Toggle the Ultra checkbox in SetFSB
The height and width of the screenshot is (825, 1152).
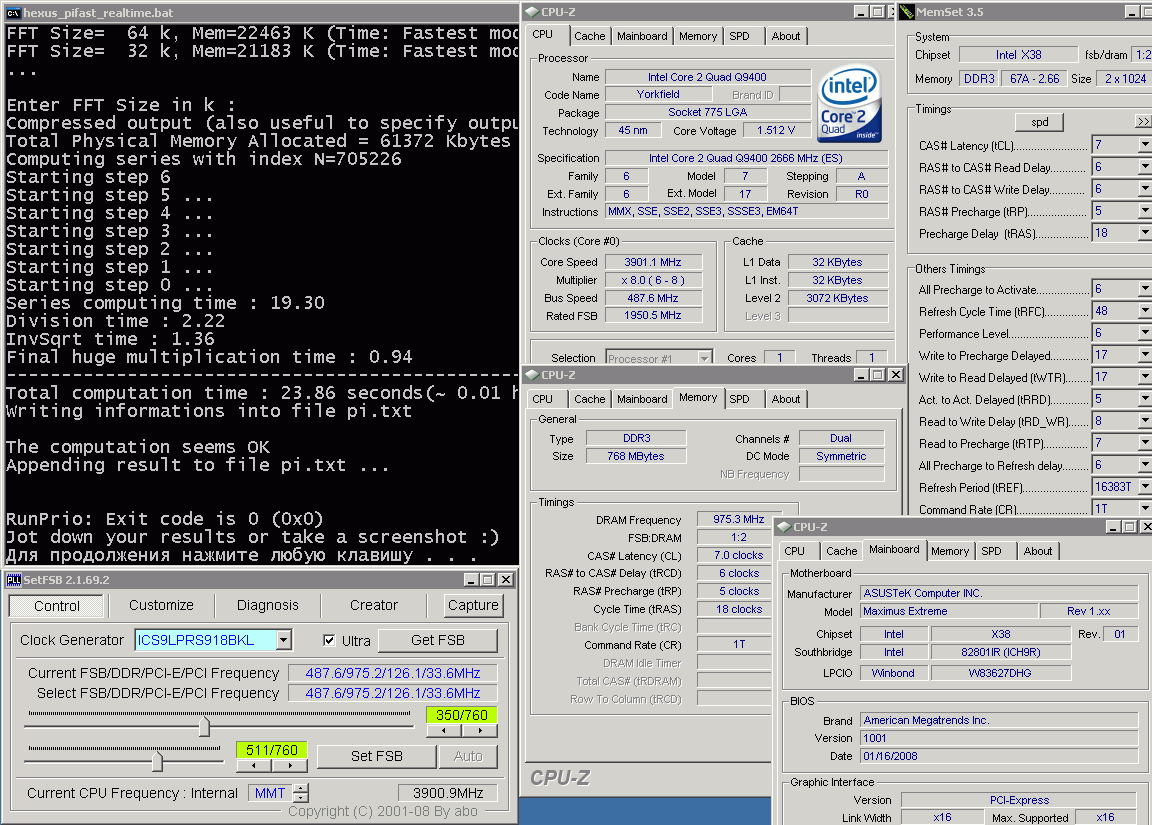tap(329, 641)
